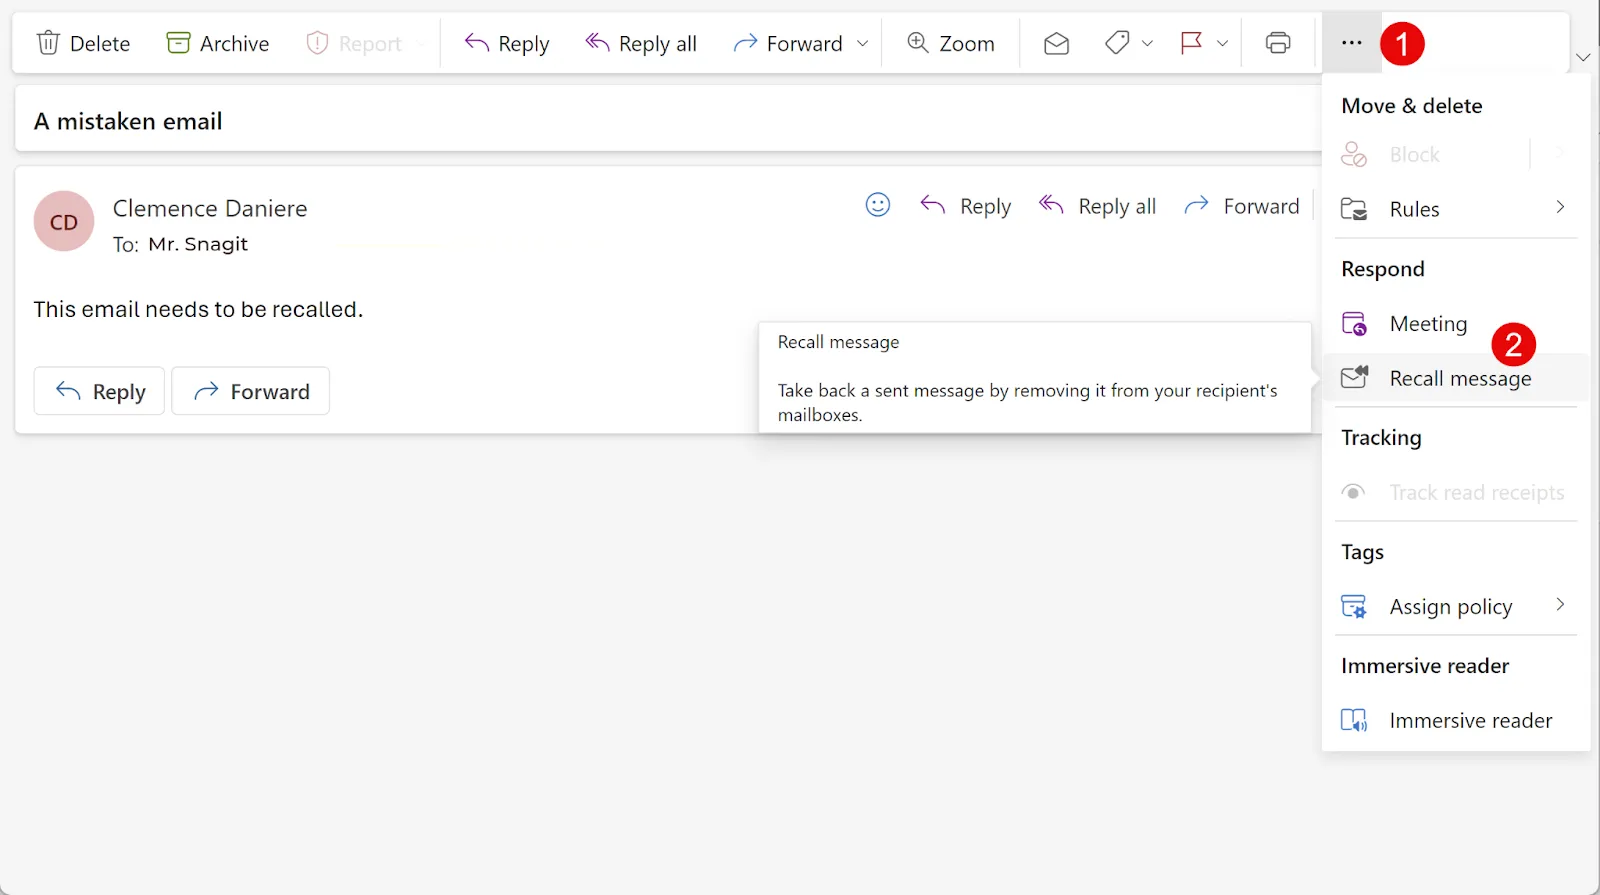1600x895 pixels.
Task: Click the Rules folder icon
Action: [x=1354, y=209]
